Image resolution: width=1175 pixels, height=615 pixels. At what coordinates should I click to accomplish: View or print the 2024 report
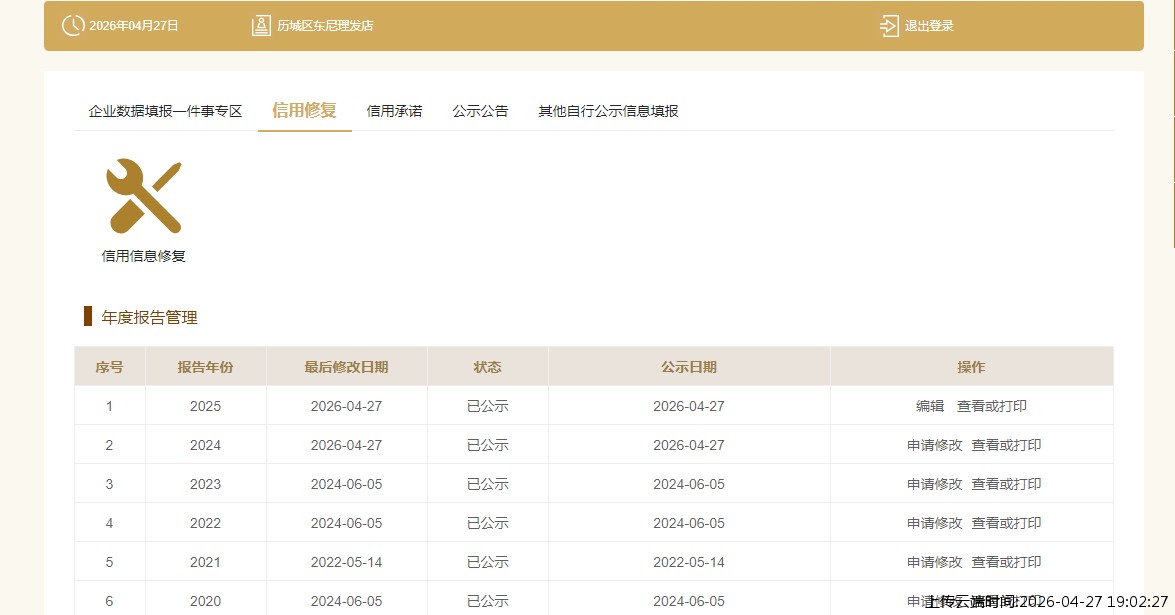1006,446
